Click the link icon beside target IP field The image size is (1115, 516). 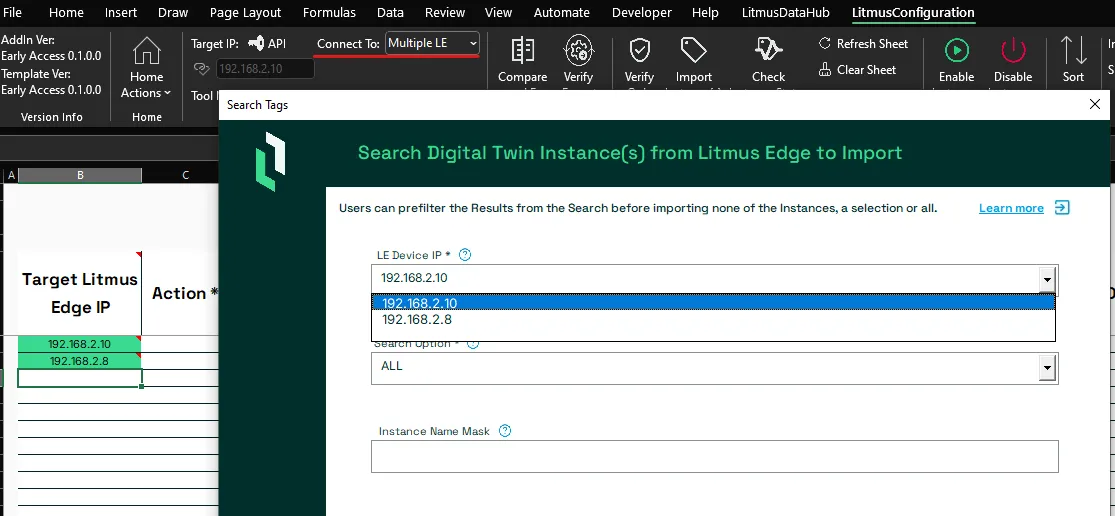point(202,69)
